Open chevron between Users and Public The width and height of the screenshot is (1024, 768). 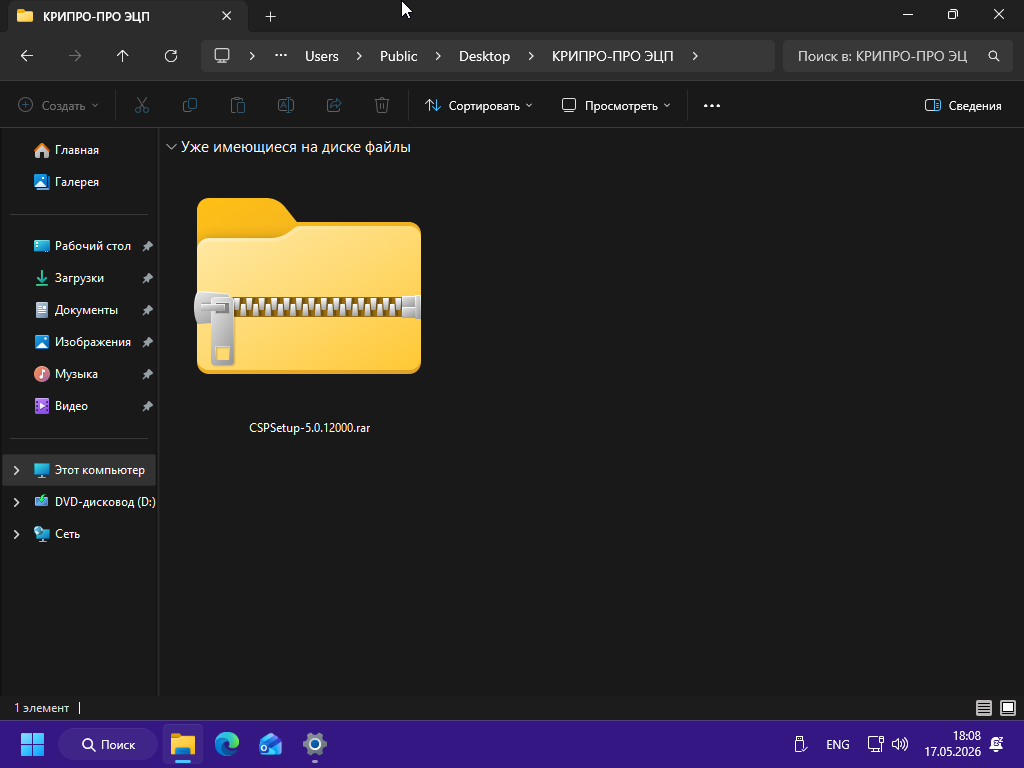pos(359,56)
